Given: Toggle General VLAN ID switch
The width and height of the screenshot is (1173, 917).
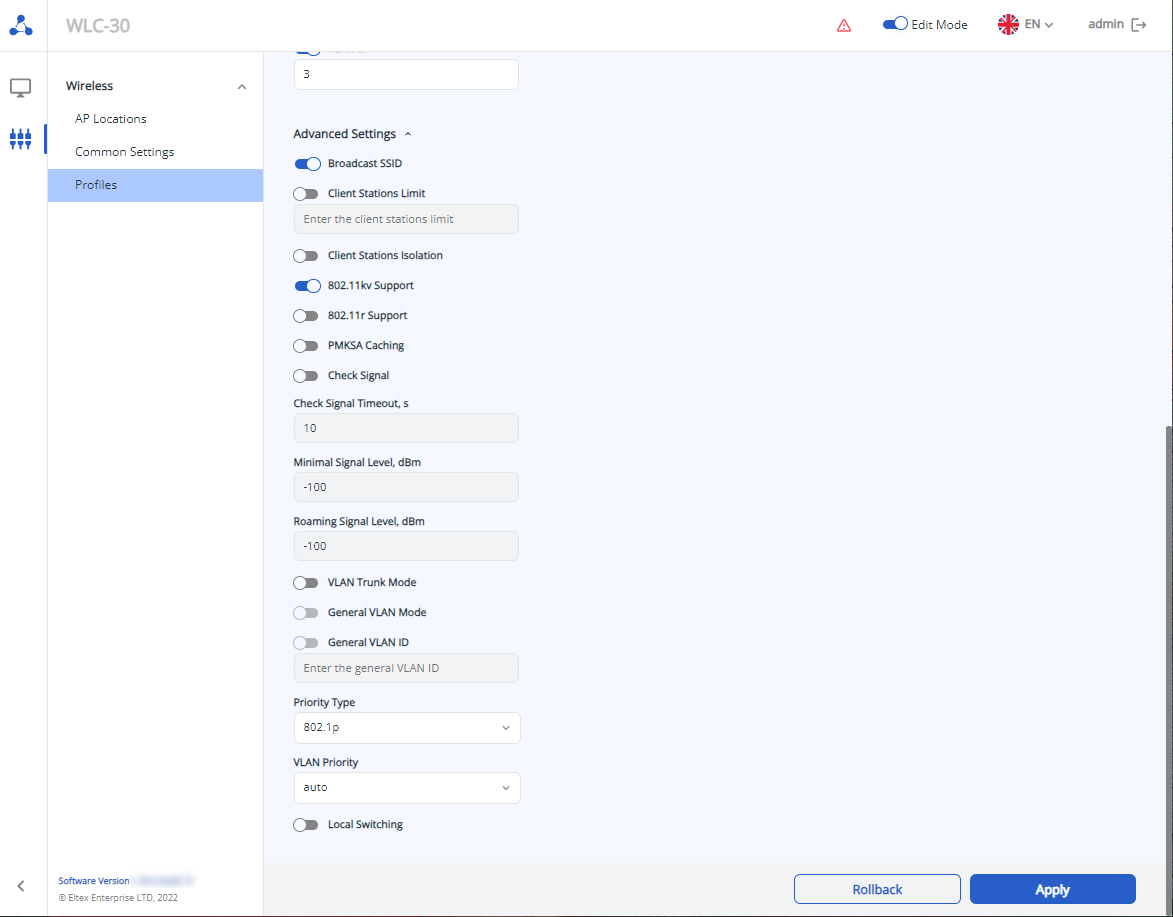Looking at the screenshot, I should pyautogui.click(x=306, y=642).
